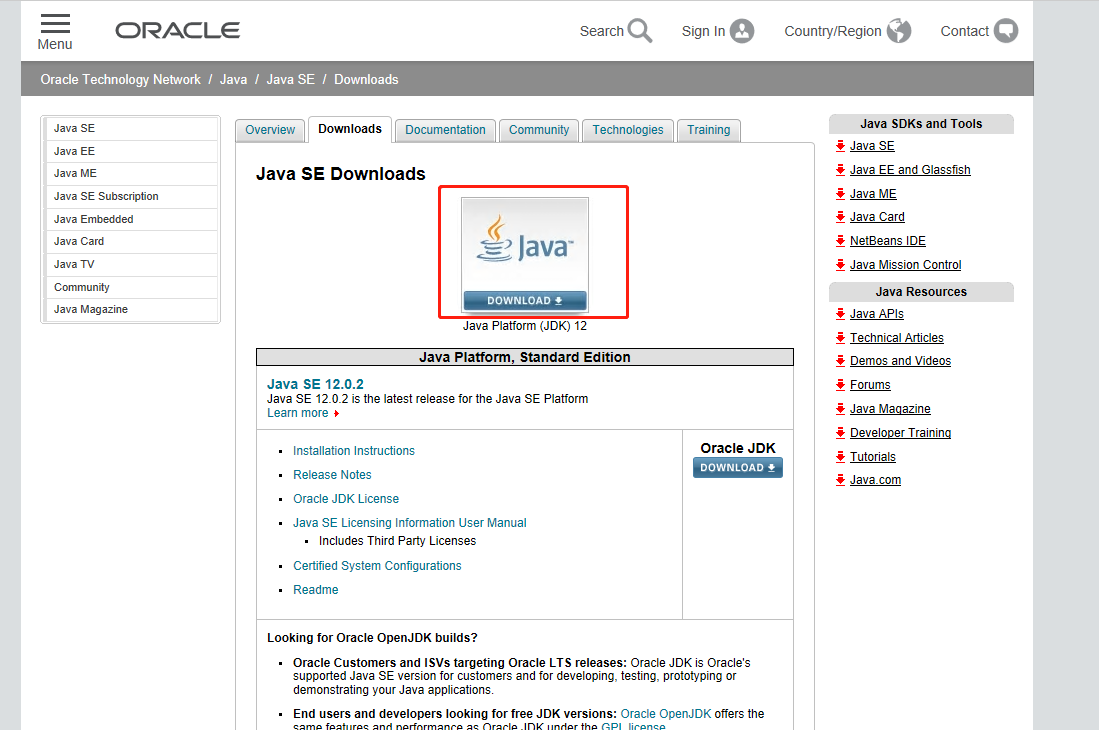This screenshot has height=730, width=1099.
Task: Open the Tutorials link
Action: tap(873, 457)
